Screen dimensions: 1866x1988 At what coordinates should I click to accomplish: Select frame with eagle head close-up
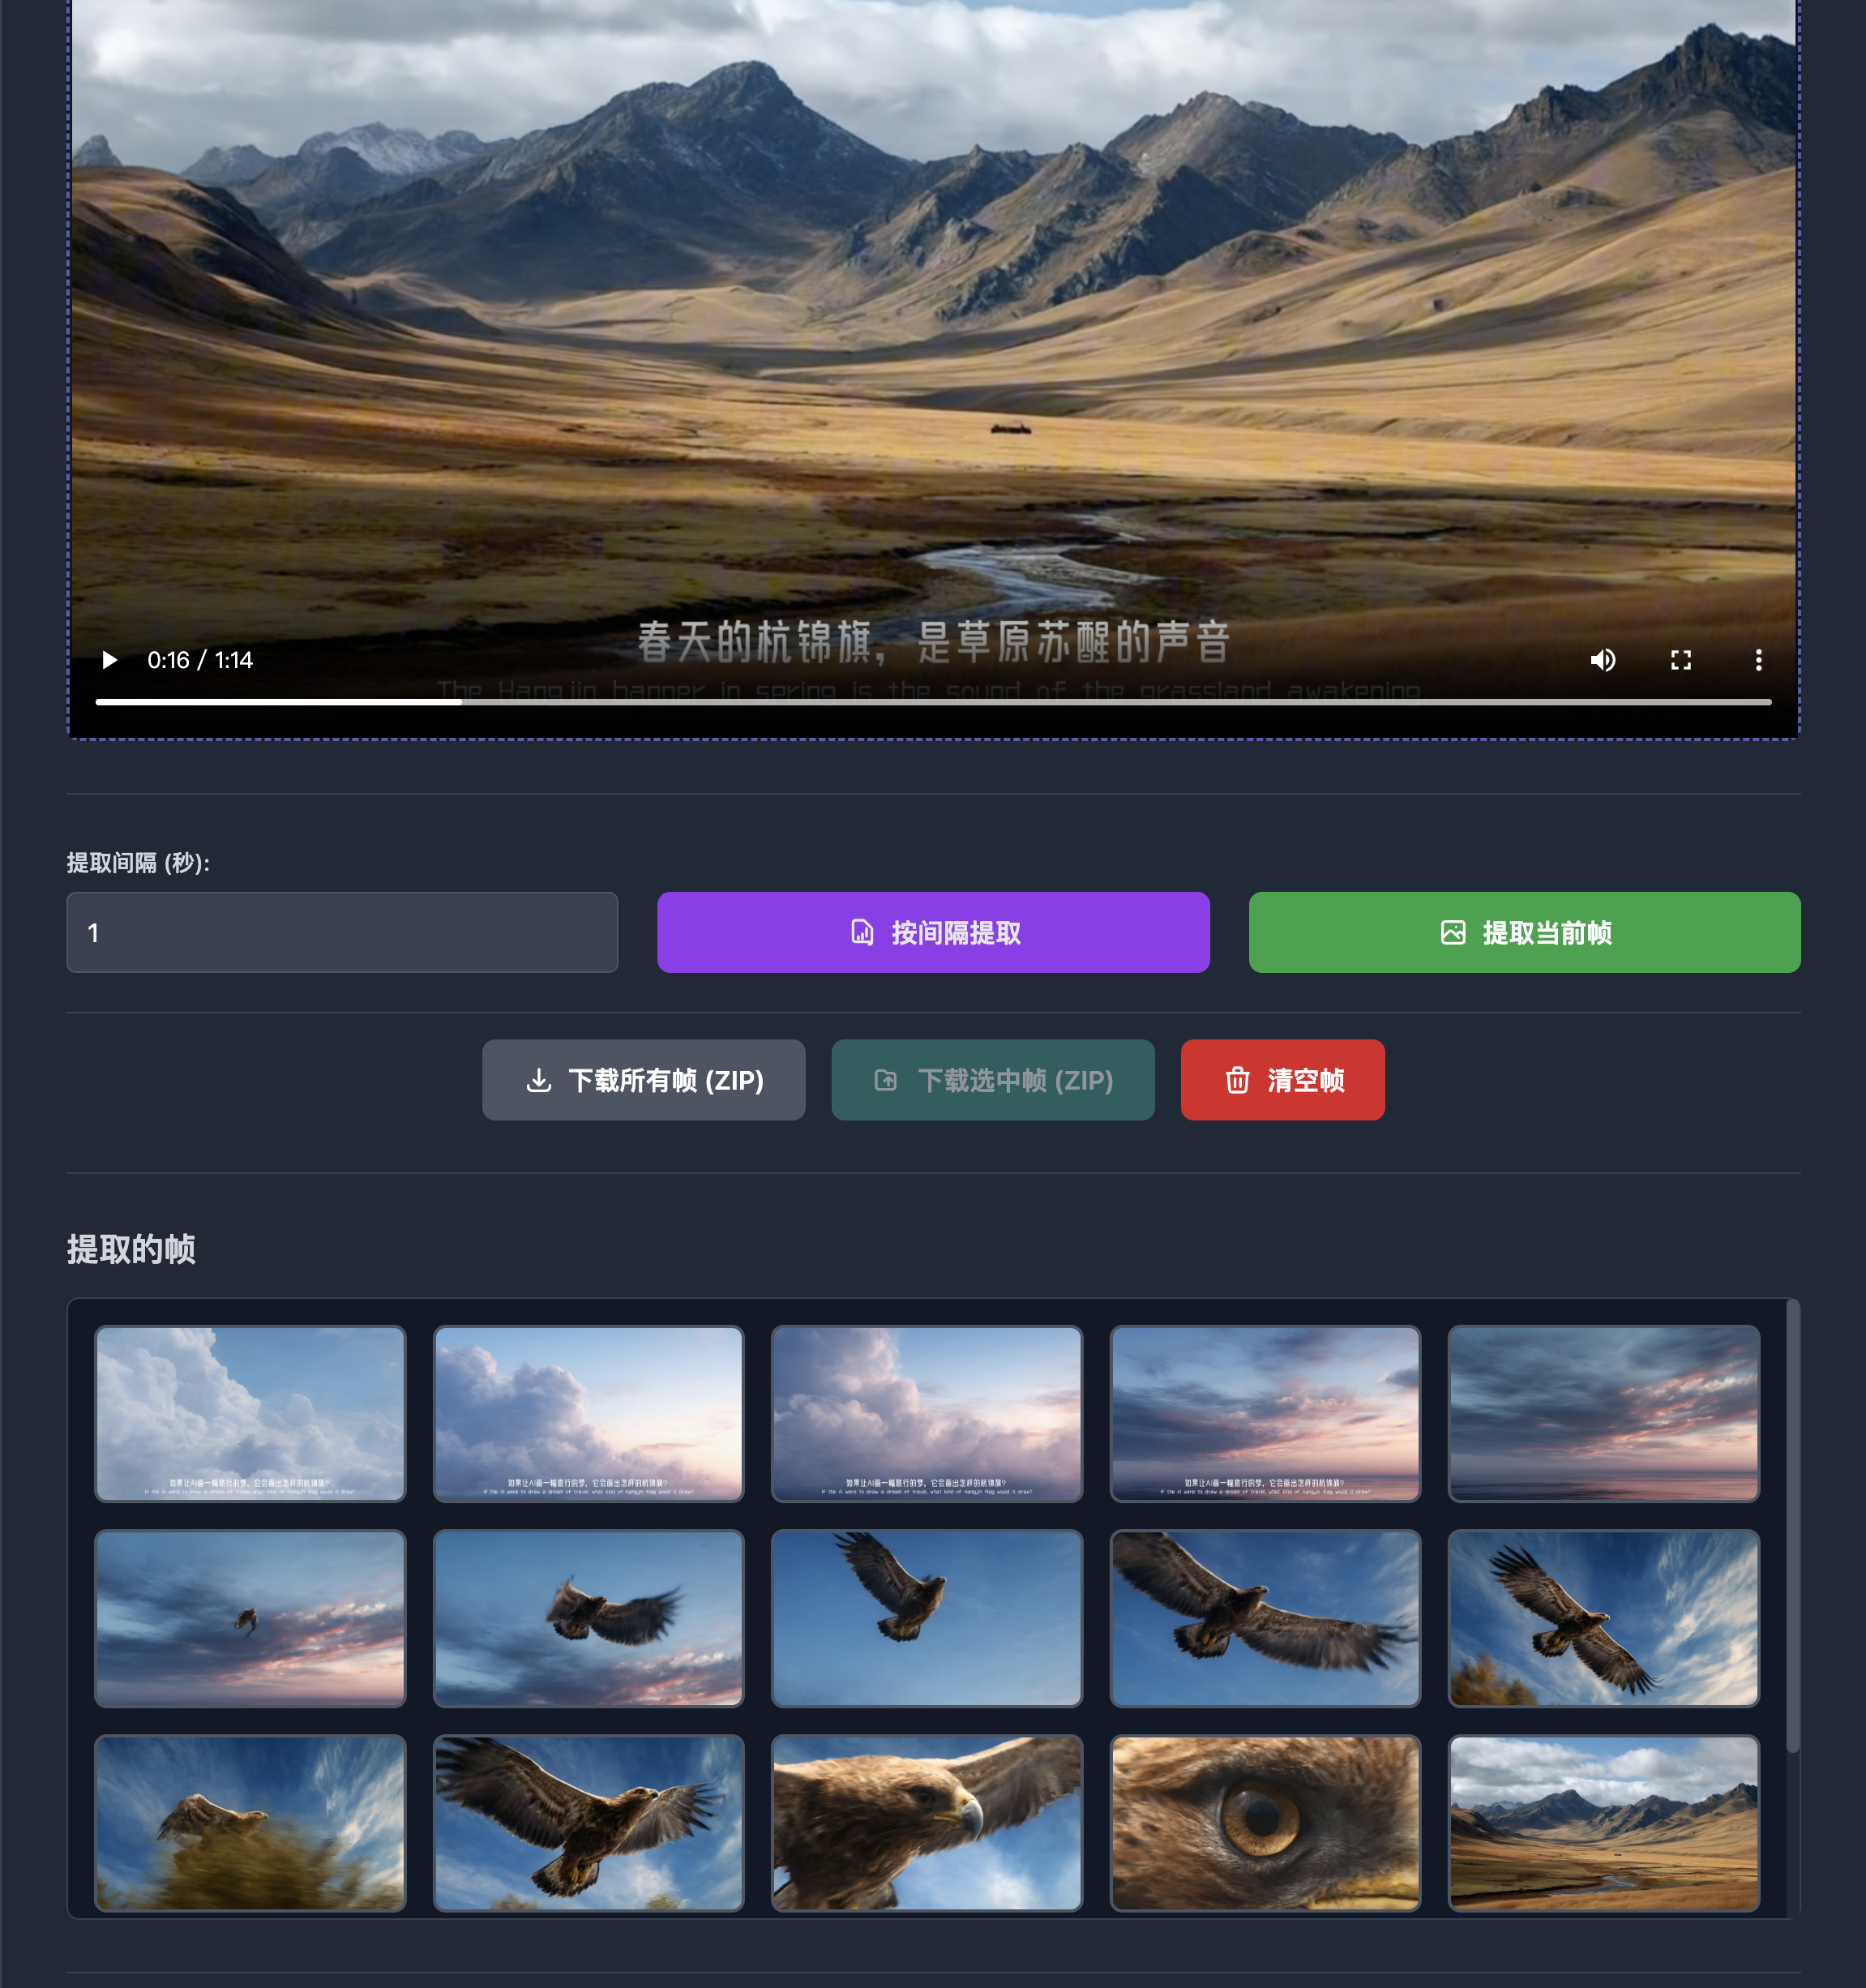coord(927,1823)
